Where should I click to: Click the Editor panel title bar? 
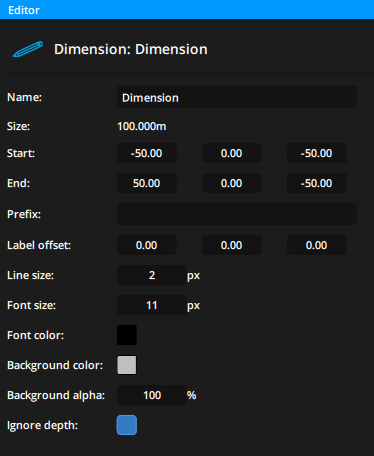pos(187,10)
